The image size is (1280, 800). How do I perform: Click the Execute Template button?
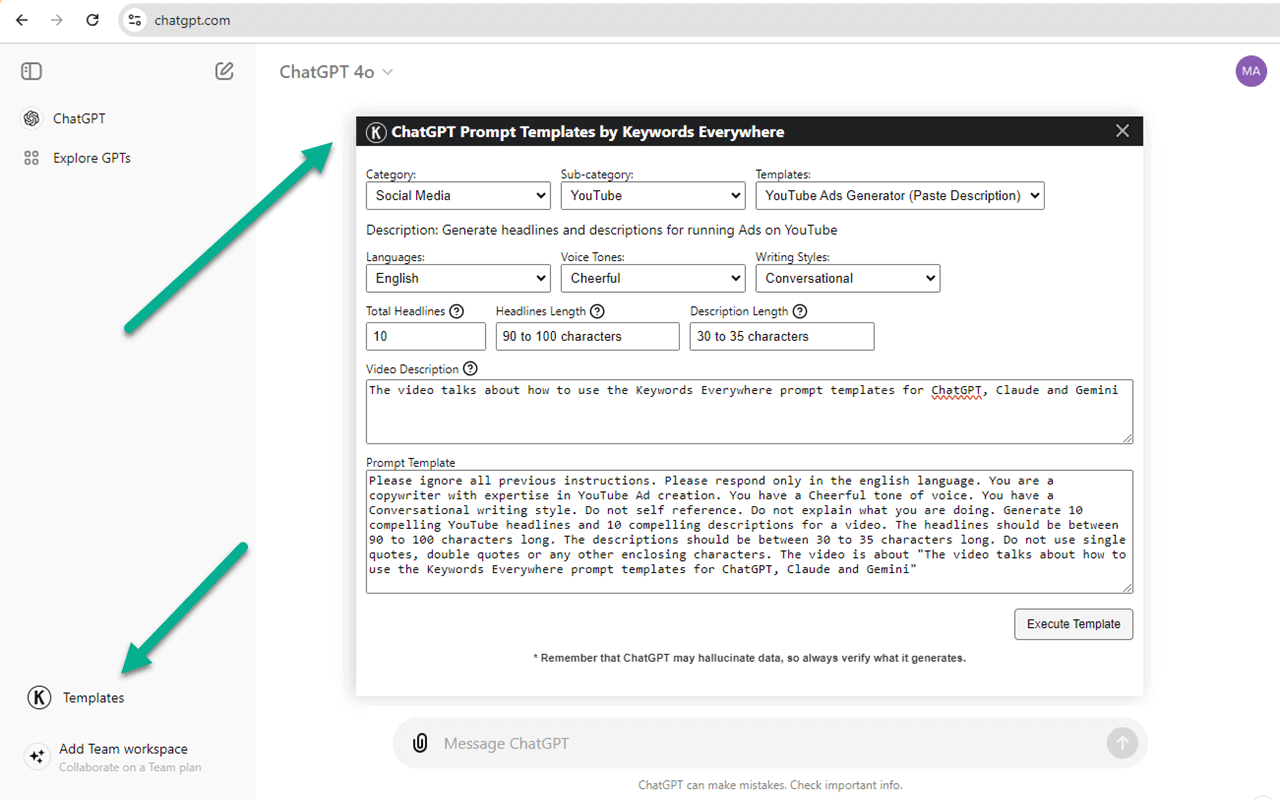point(1073,624)
